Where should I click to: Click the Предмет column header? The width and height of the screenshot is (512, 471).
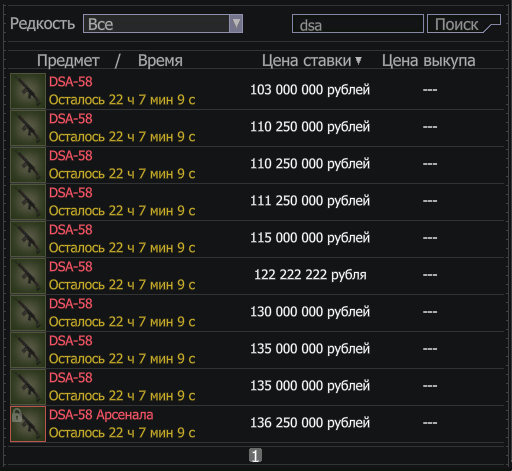point(68,61)
